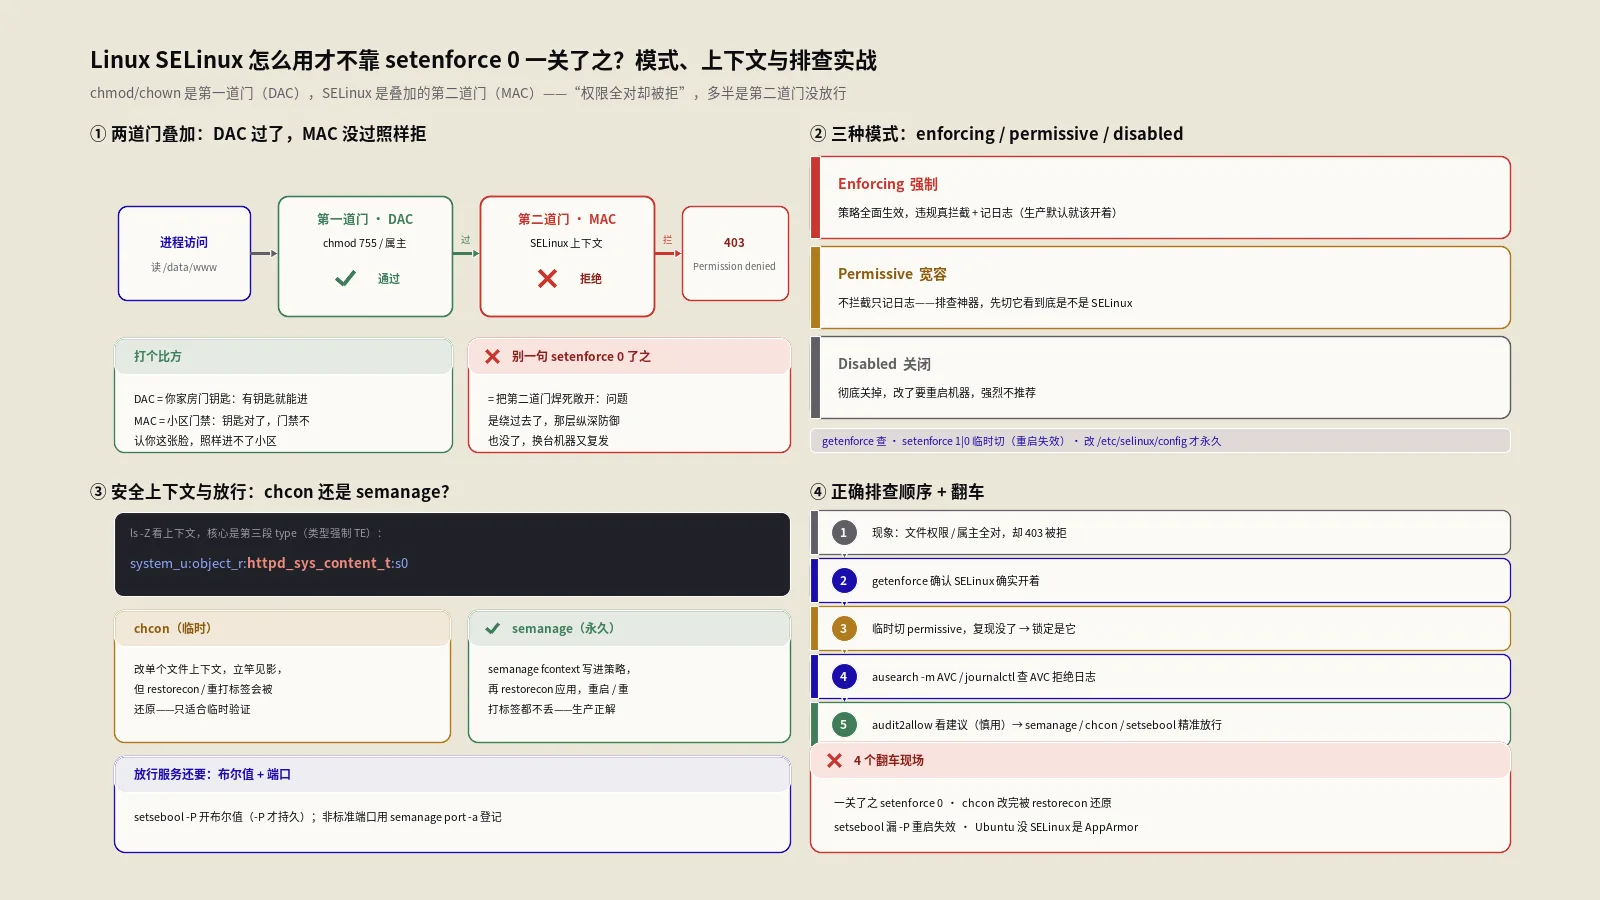
Task: Open the Enforcing 强制 mode card
Action: (x=1160, y=197)
